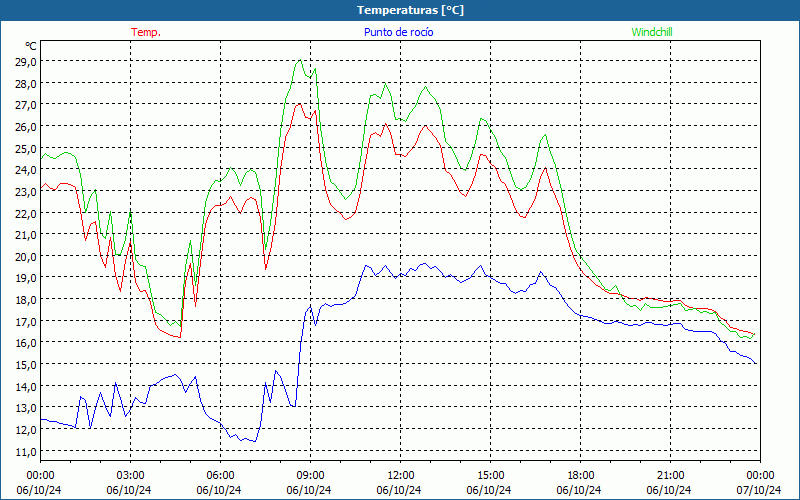Click the 16,0 y-axis value
The height and width of the screenshot is (500, 800).
pyautogui.click(x=26, y=343)
